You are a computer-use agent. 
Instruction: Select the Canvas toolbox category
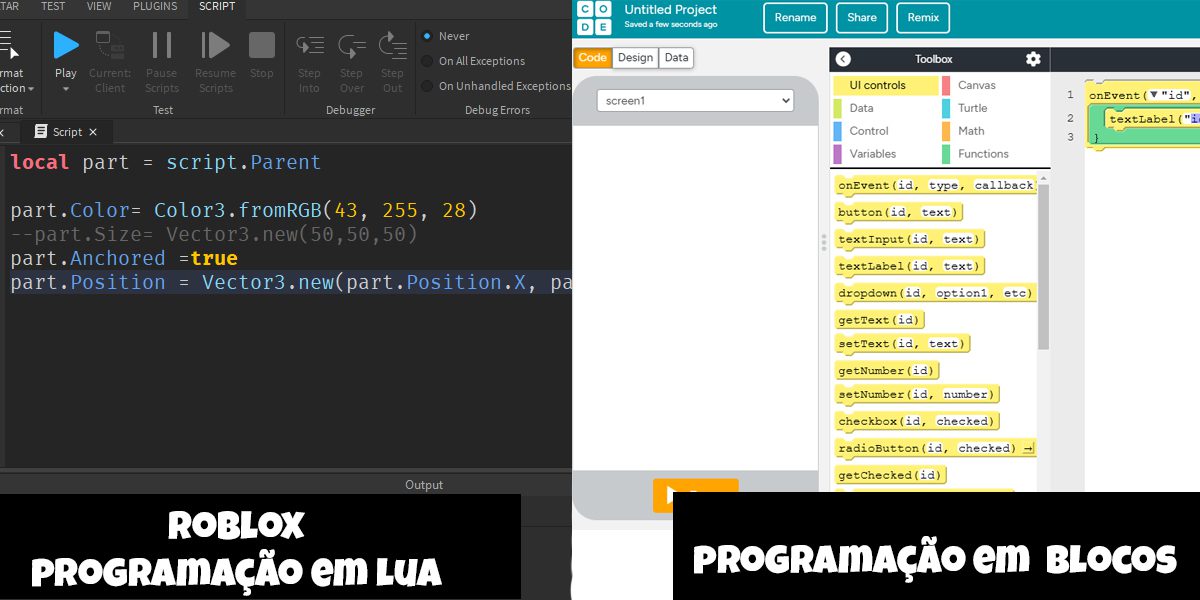pyautogui.click(x=994, y=85)
